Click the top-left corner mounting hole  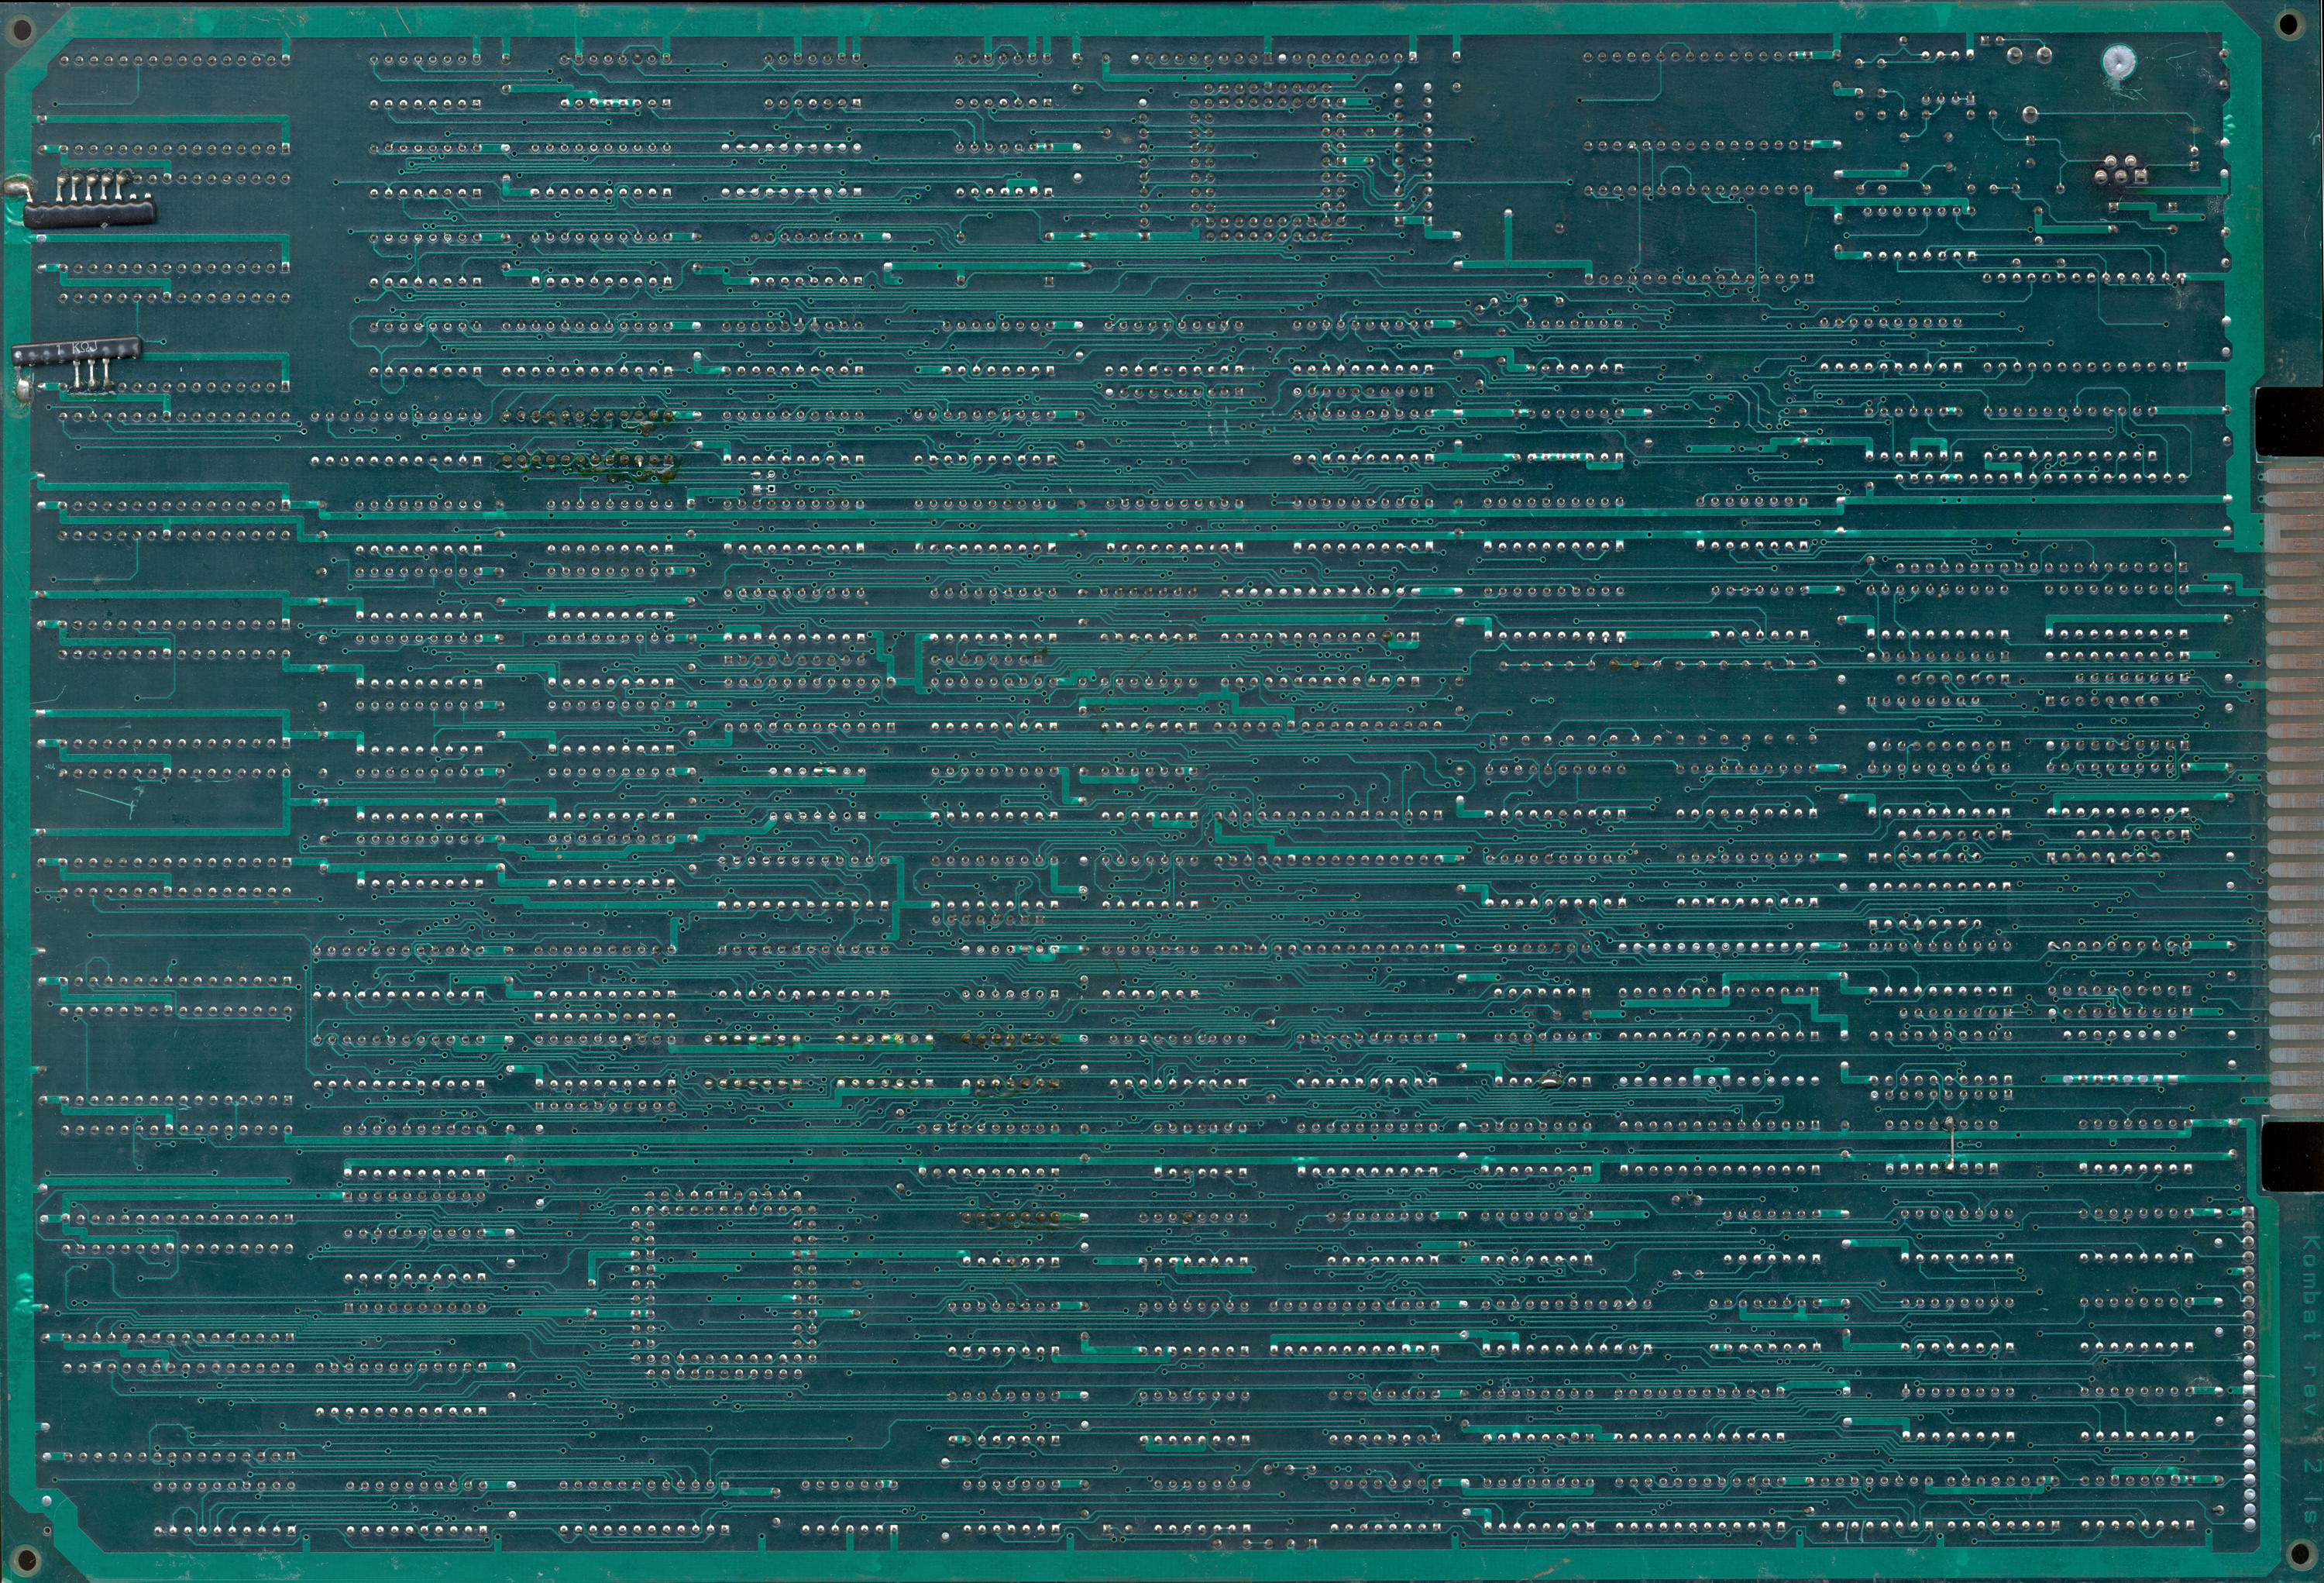24,30
